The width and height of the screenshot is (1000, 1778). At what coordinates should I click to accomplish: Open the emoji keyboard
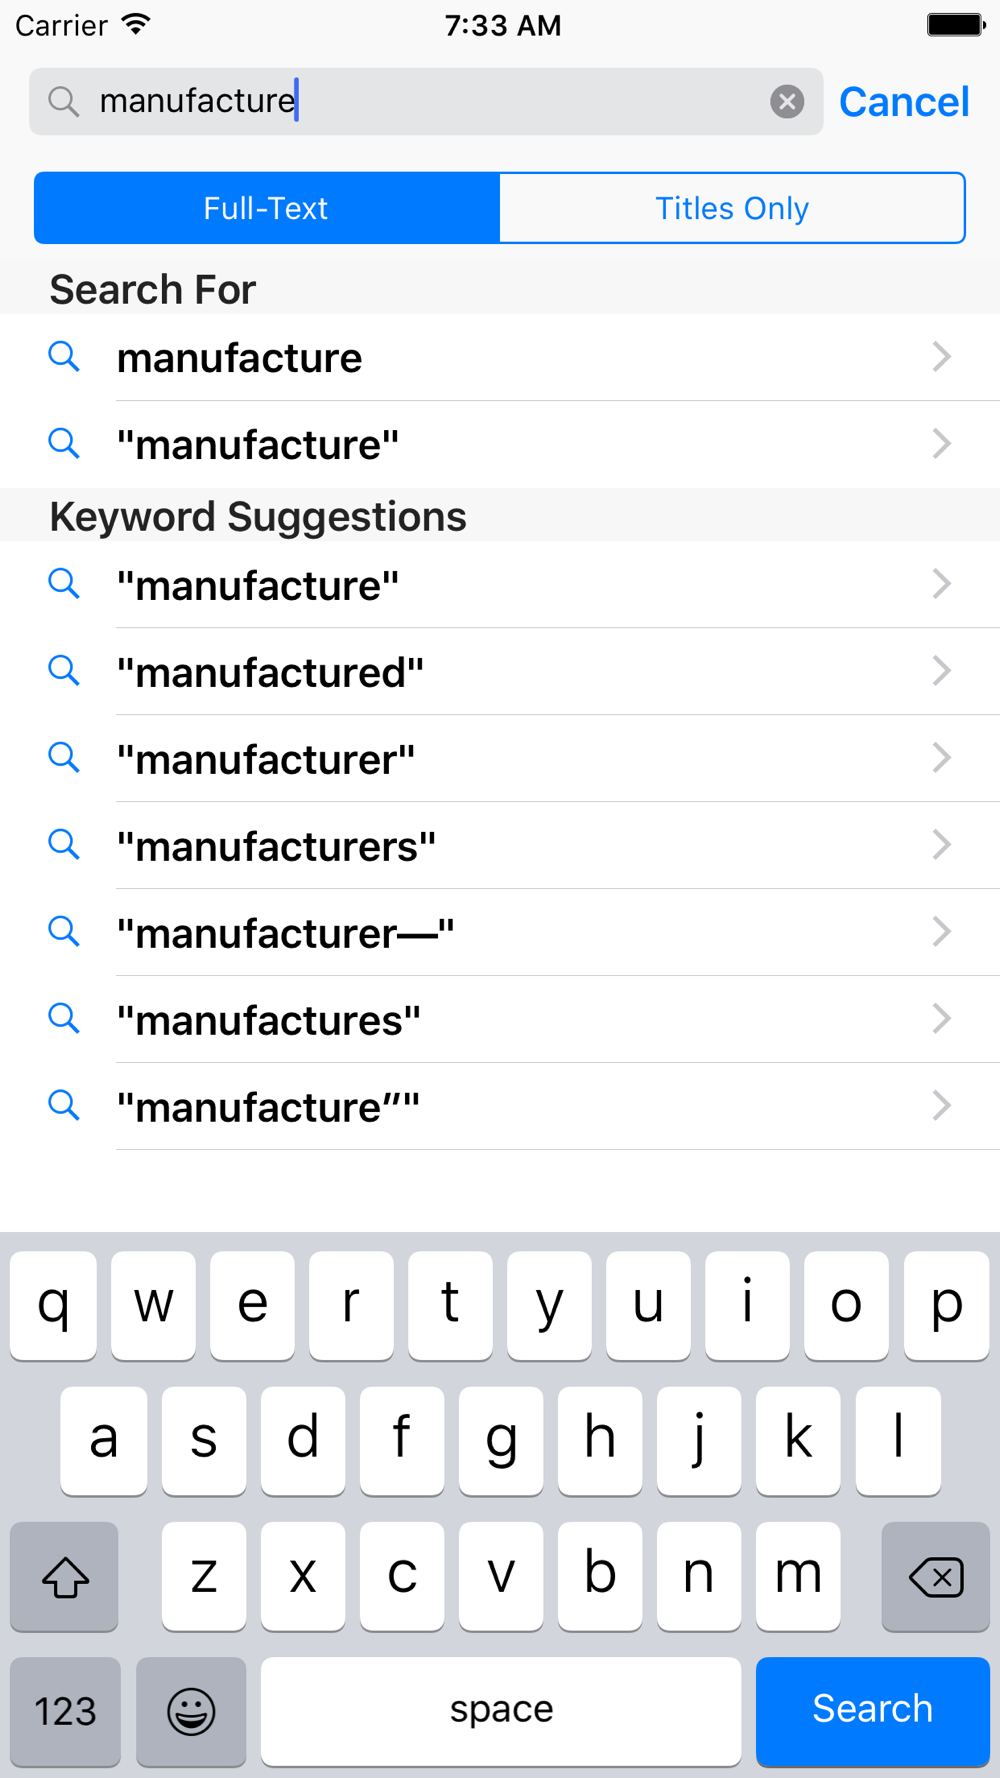pos(191,1711)
